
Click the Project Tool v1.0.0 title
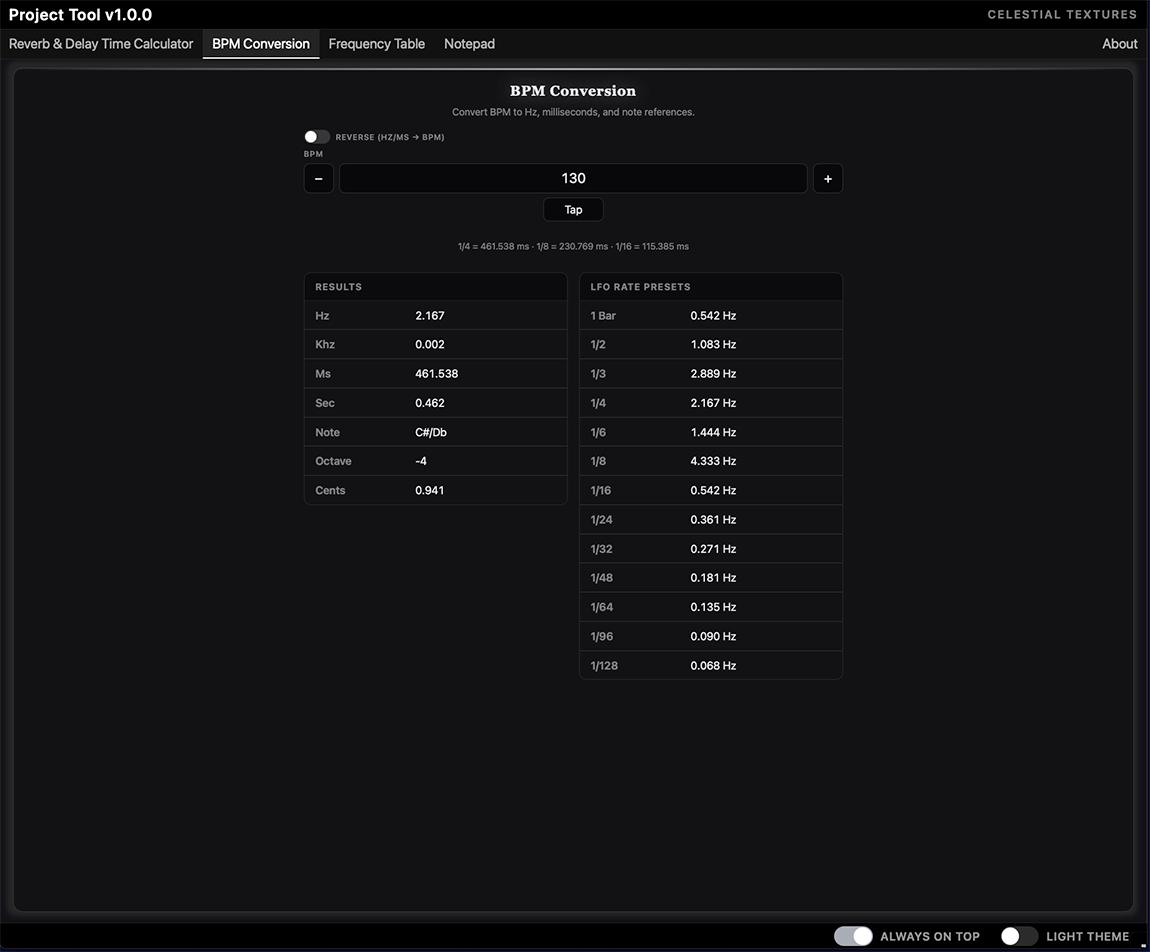pos(81,15)
